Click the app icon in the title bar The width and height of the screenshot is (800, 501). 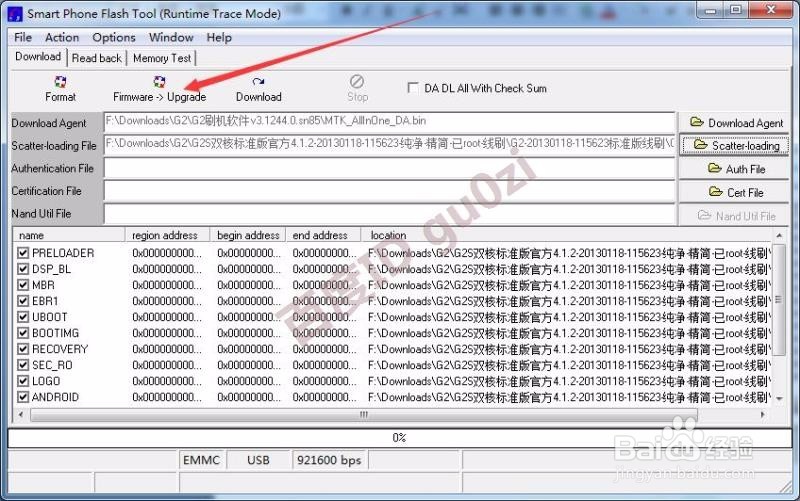click(x=15, y=14)
